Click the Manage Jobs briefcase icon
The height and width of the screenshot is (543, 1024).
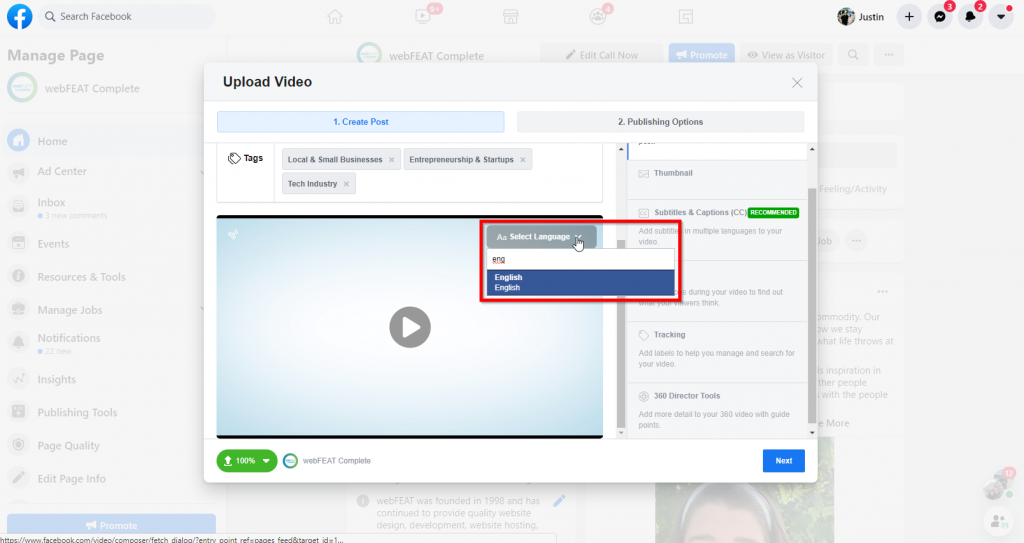point(19,309)
